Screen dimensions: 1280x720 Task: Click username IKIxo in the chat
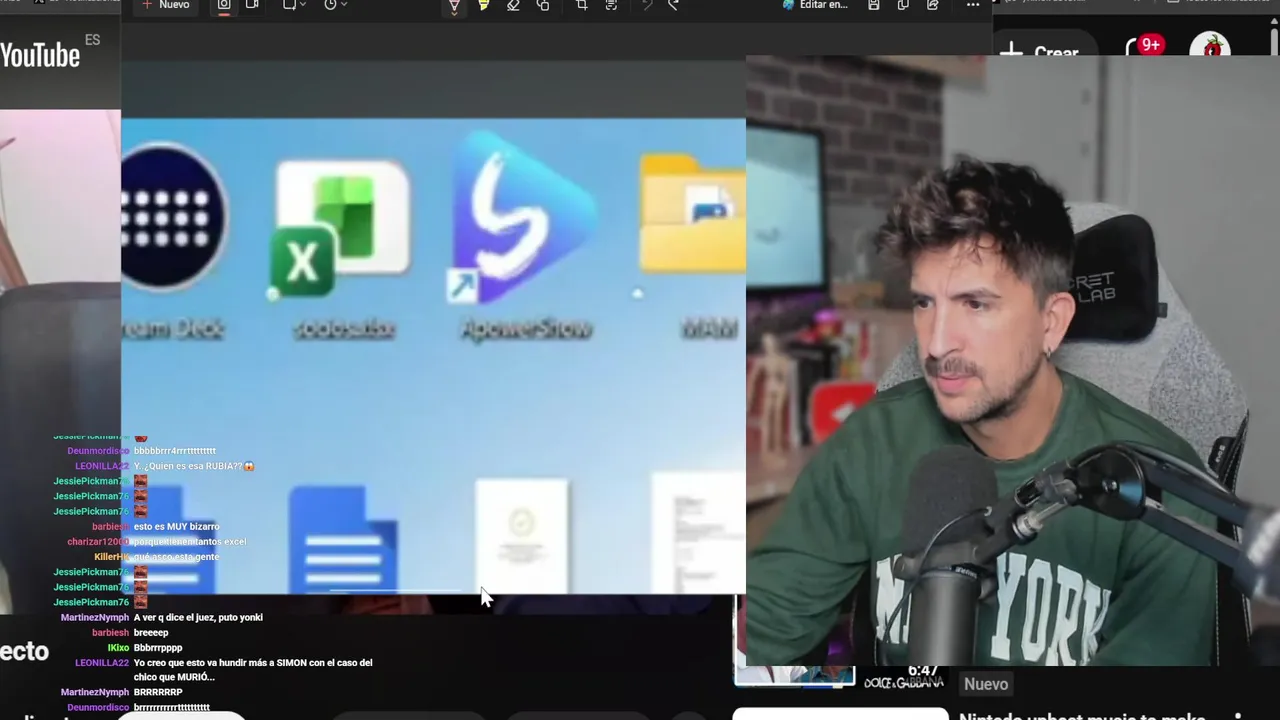[118, 648]
